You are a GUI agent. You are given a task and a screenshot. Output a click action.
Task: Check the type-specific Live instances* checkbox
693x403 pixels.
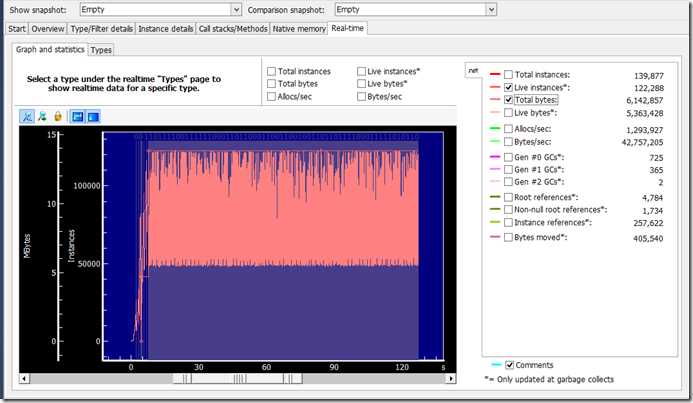(361, 71)
